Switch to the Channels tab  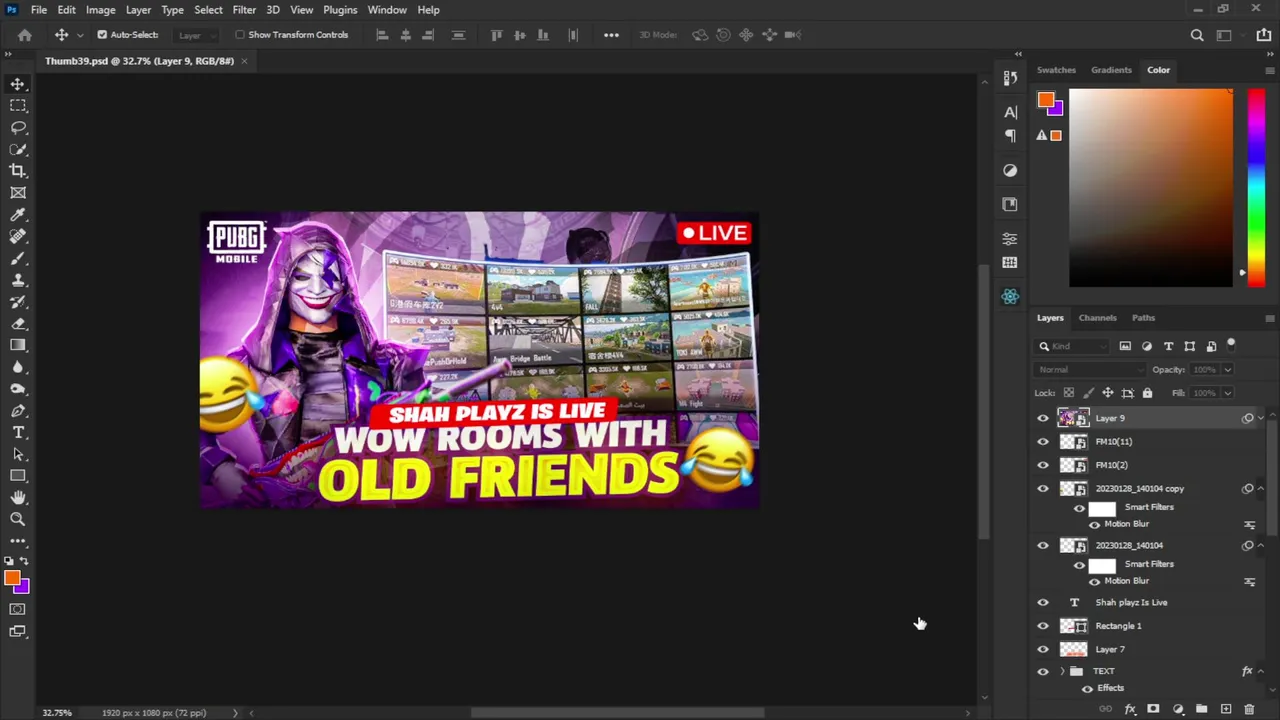1097,318
